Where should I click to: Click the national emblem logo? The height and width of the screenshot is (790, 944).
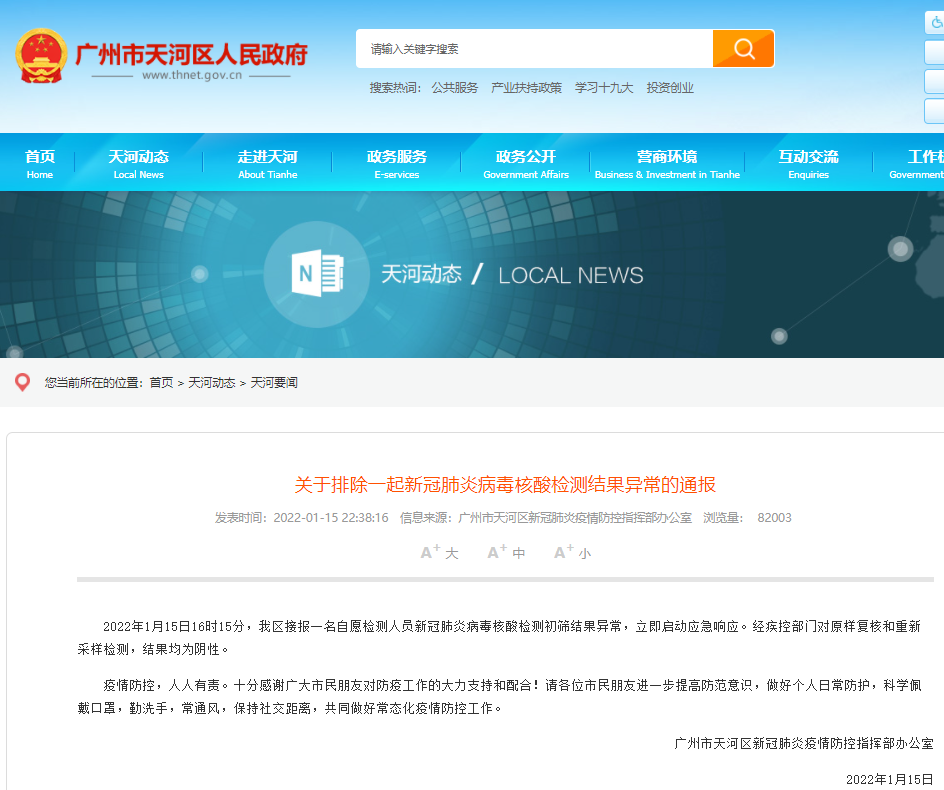coord(41,56)
